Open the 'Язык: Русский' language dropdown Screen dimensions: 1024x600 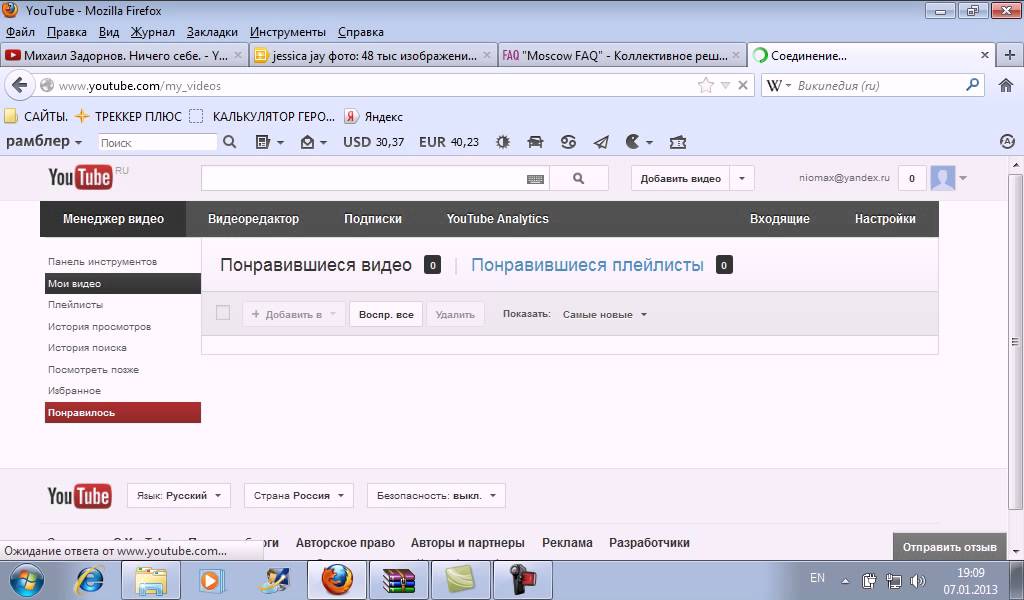(179, 495)
